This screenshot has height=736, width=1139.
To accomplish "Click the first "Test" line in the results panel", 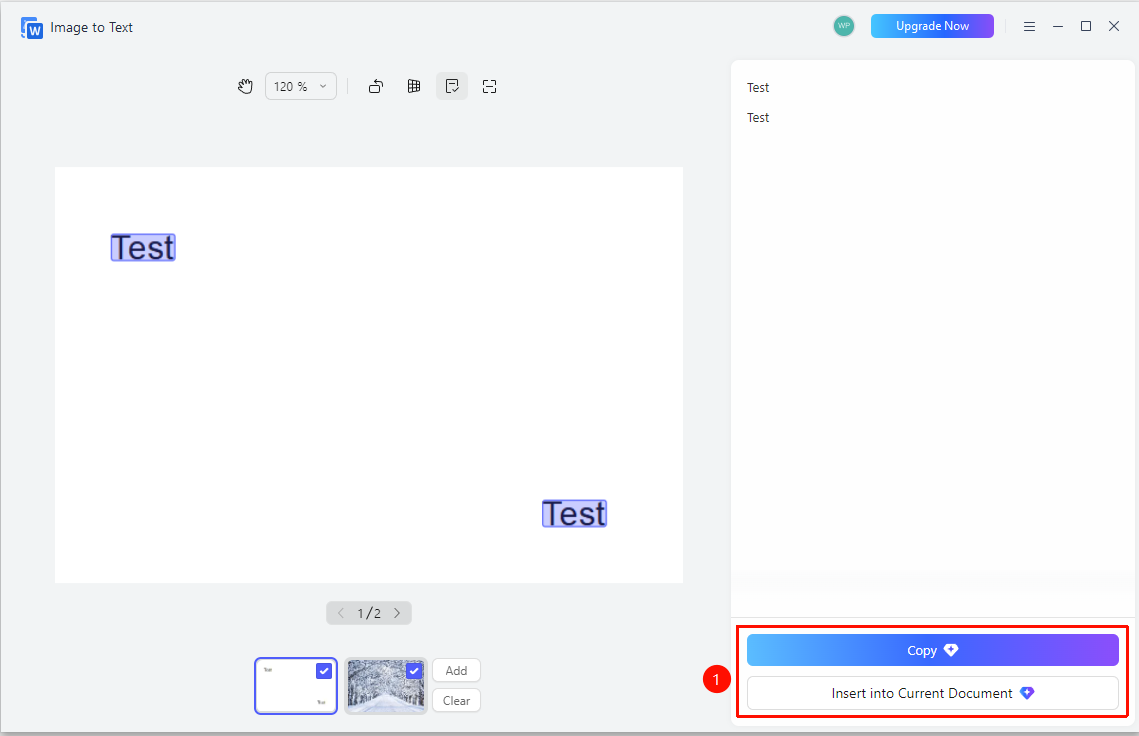I will [x=758, y=88].
